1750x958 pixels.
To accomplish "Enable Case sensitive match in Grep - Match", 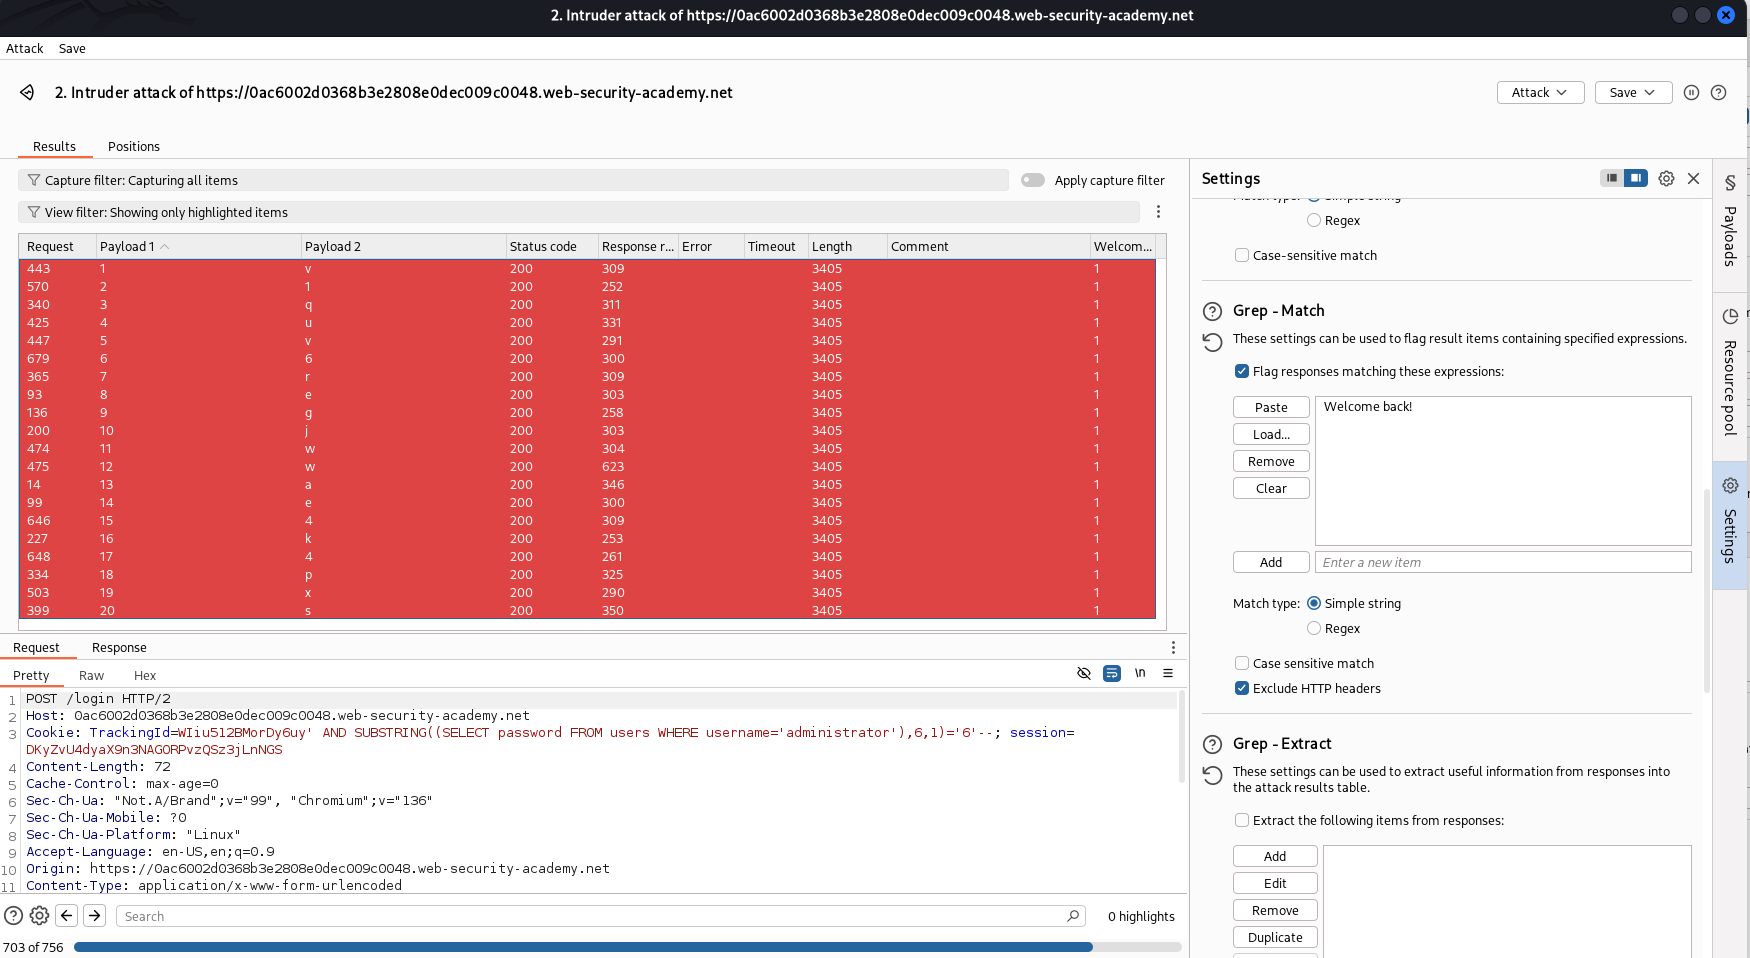I will click(1242, 663).
